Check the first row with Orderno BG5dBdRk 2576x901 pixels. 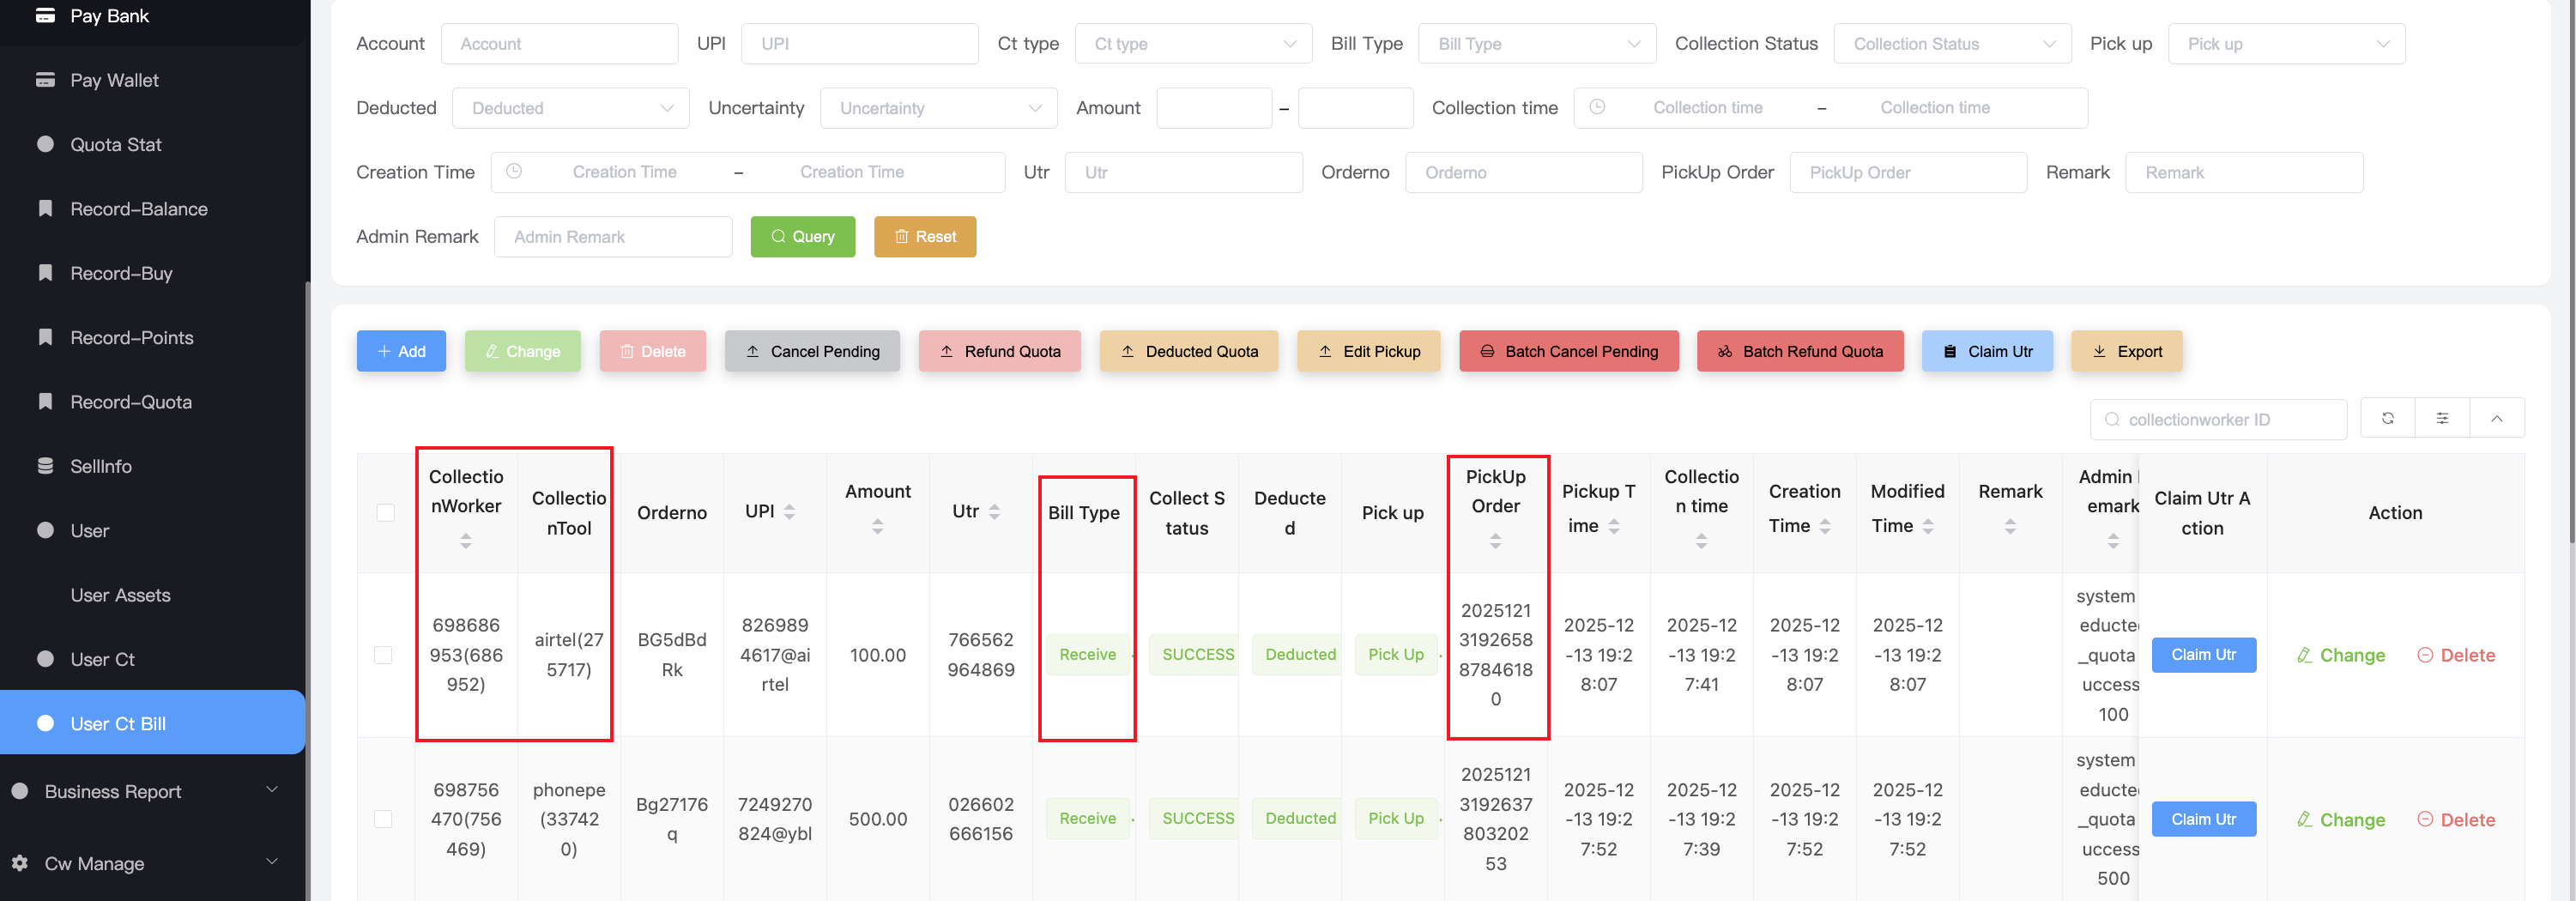(383, 655)
